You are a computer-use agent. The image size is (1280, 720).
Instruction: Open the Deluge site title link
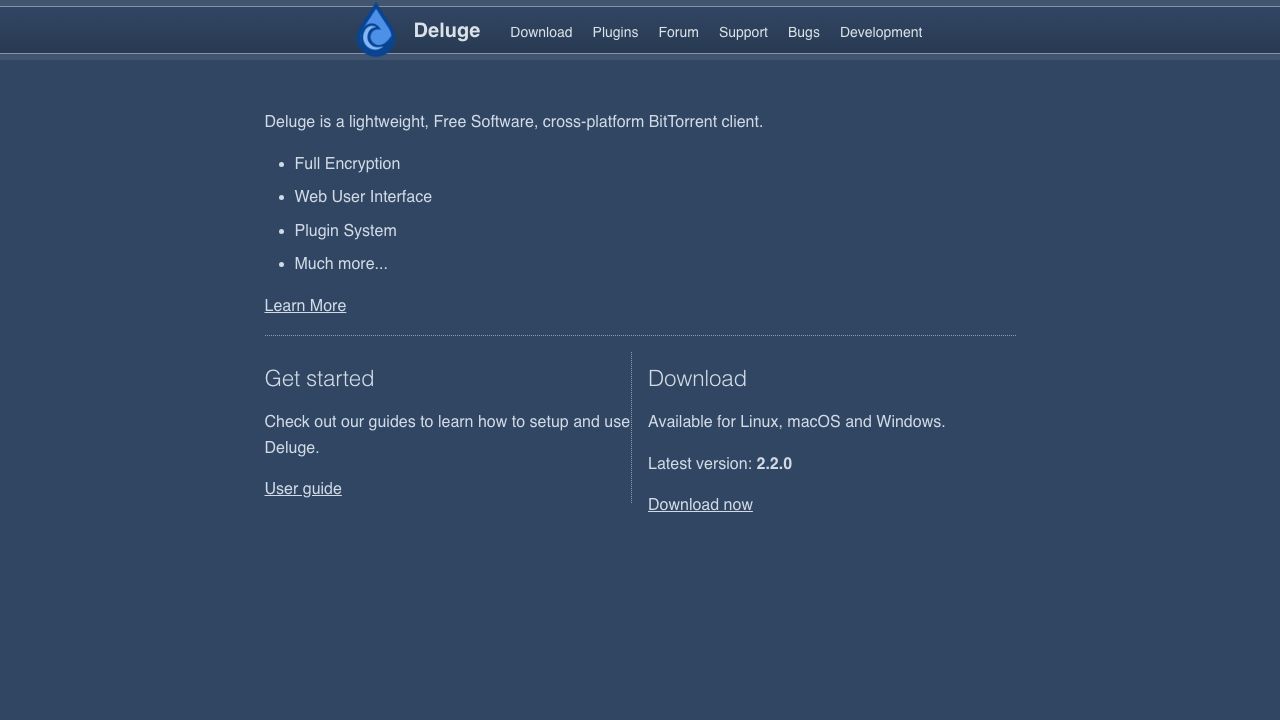click(x=447, y=31)
